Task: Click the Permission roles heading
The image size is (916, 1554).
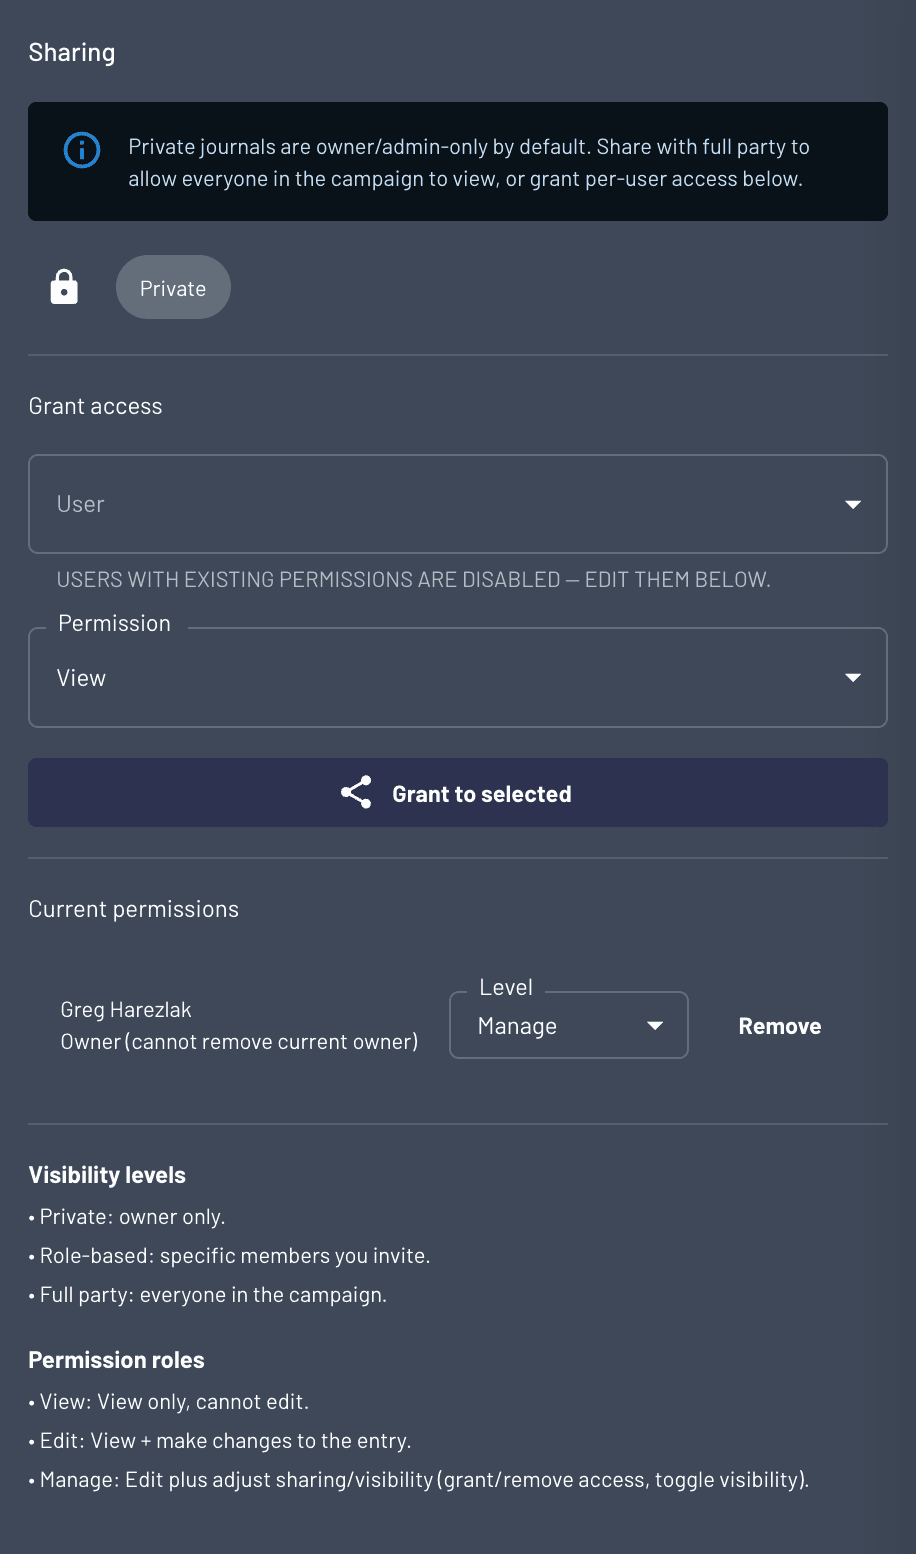Action: click(116, 1360)
